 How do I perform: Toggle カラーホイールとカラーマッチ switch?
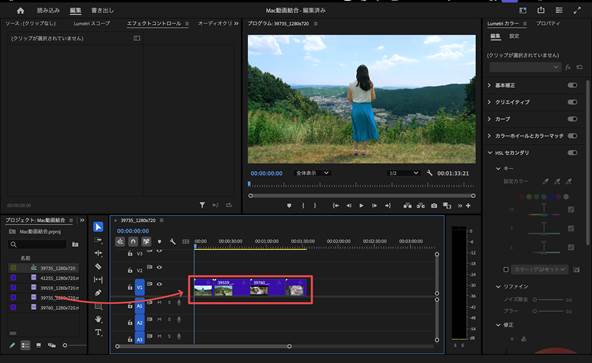tap(572, 136)
